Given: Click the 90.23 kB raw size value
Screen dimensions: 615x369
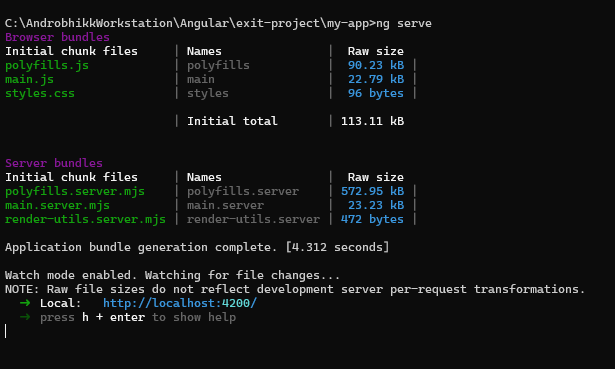Looking at the screenshot, I should pyautogui.click(x=376, y=65).
